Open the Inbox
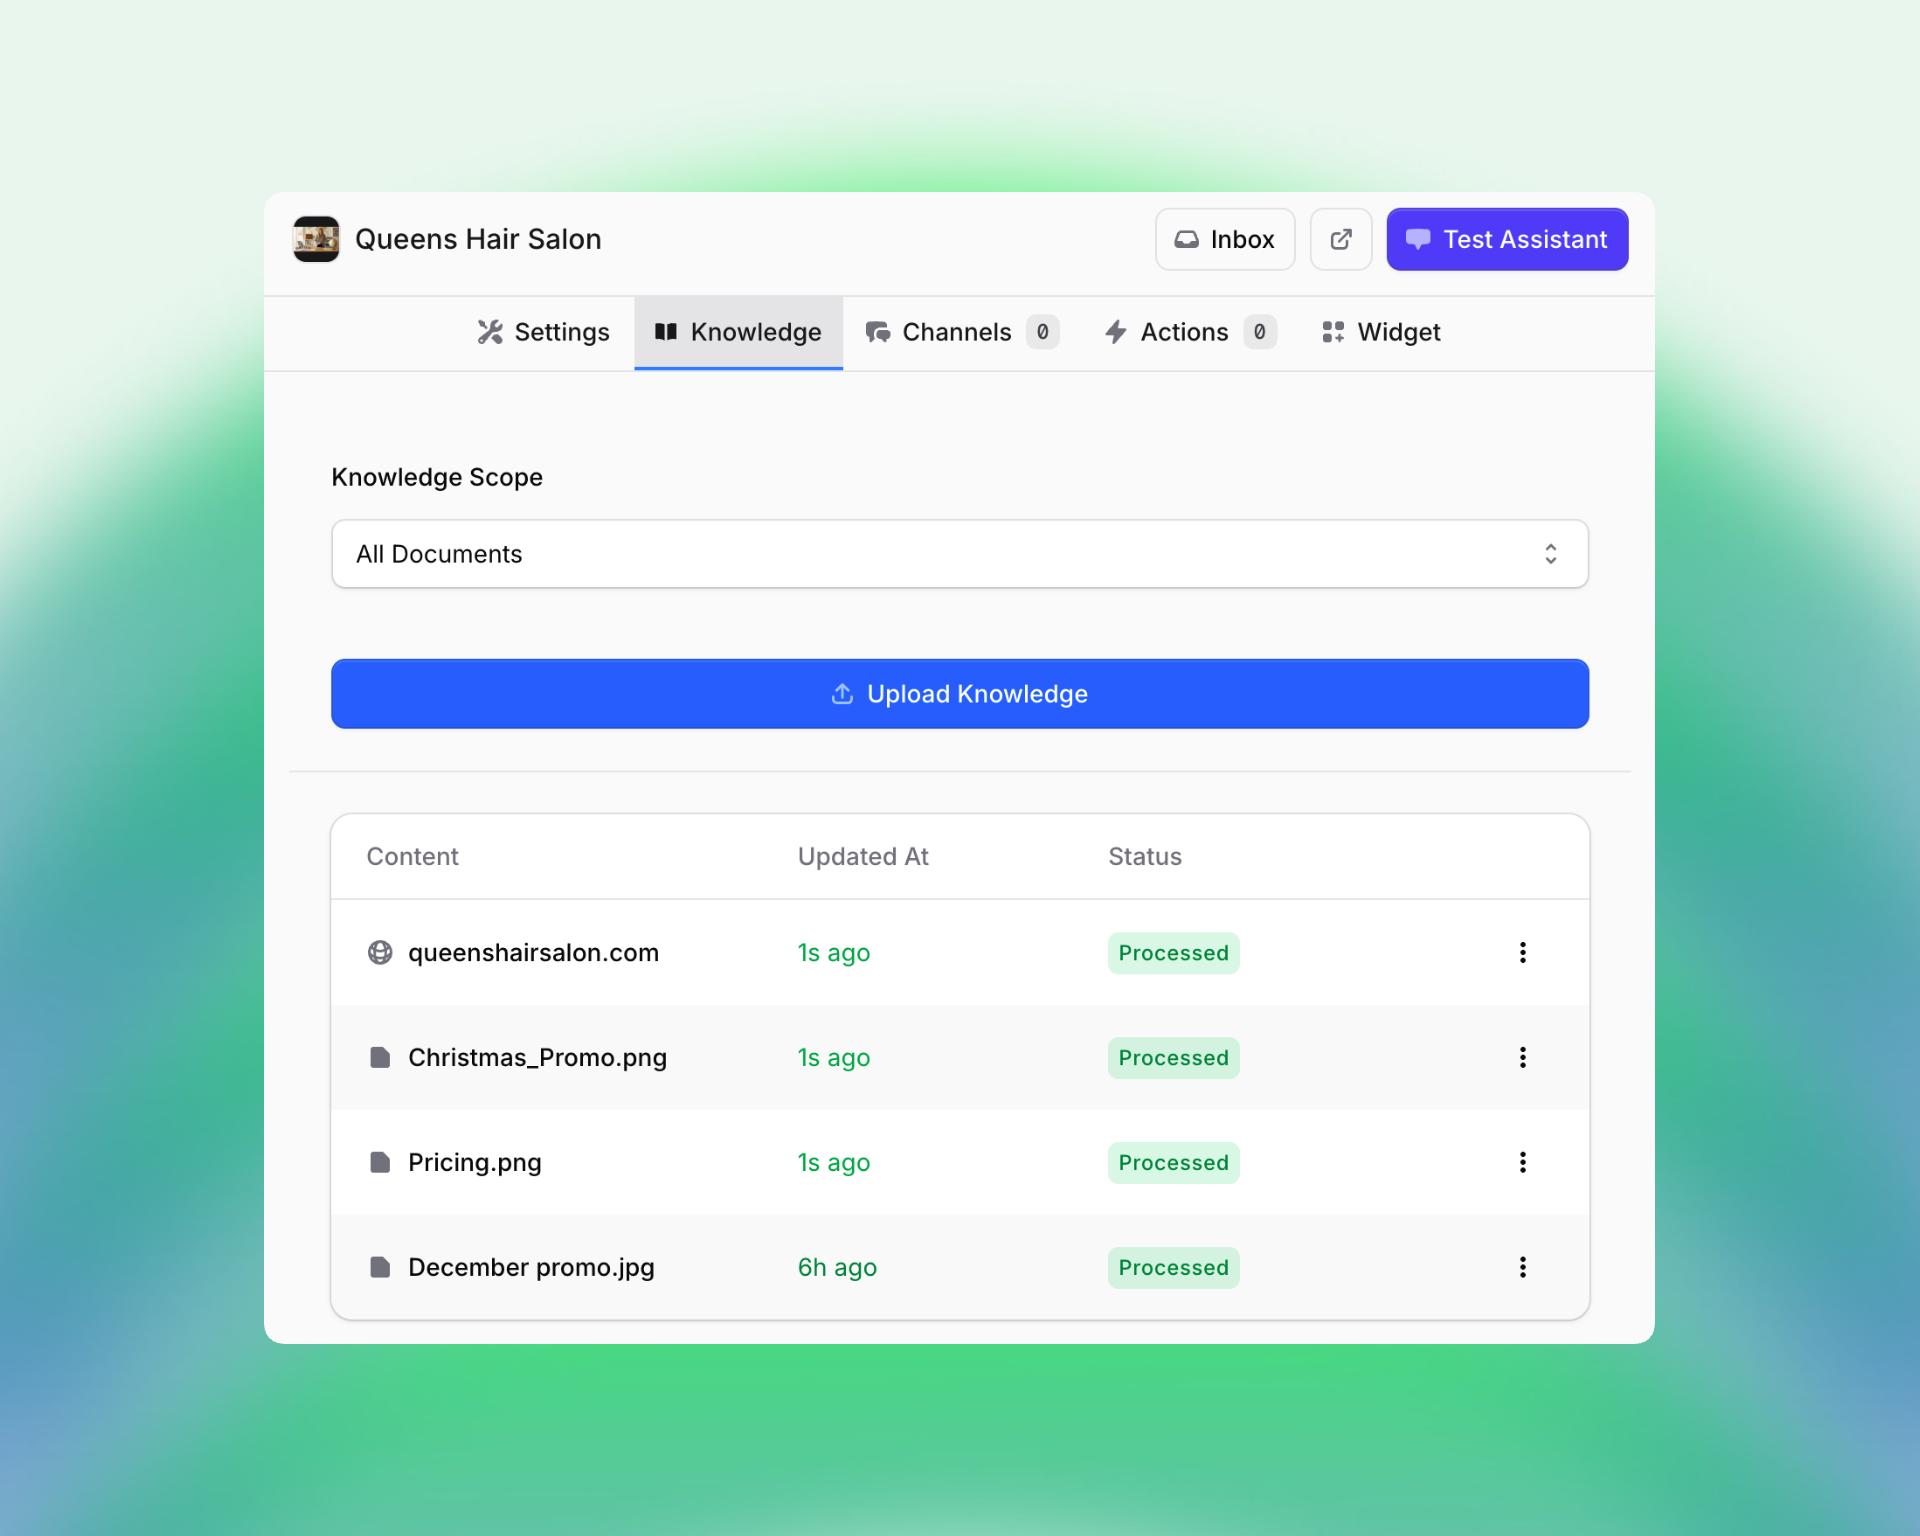Image resolution: width=1920 pixels, height=1536 pixels. point(1224,239)
